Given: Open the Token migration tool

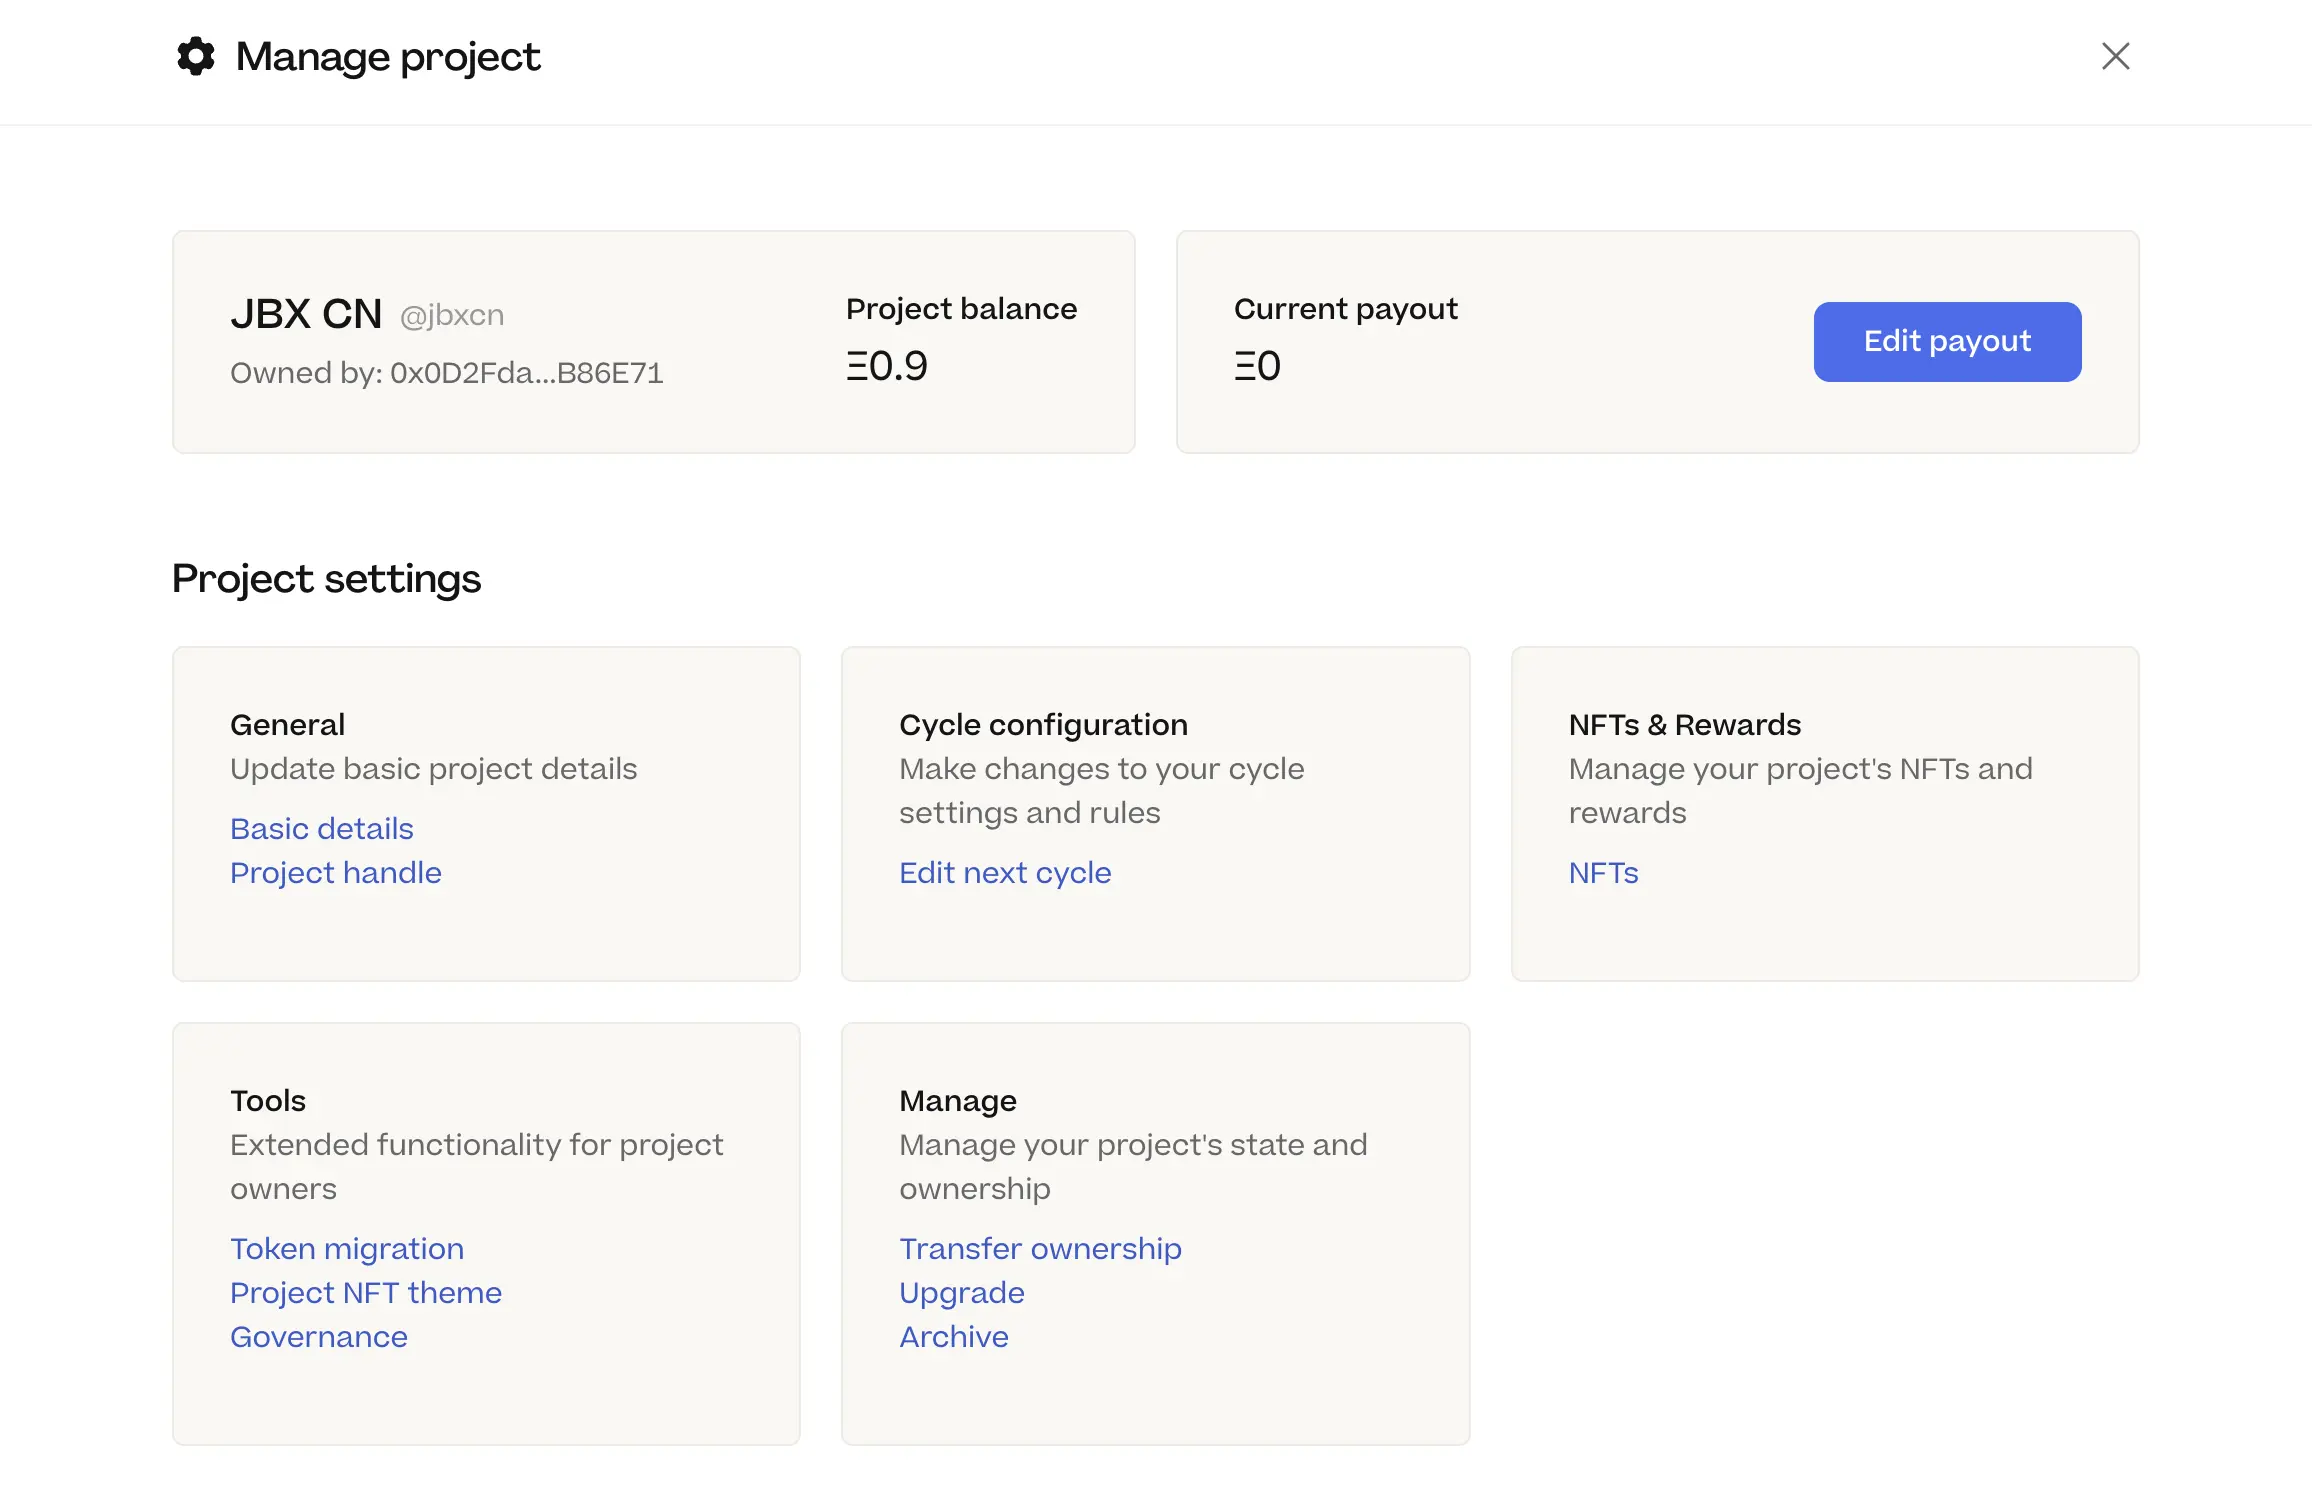Looking at the screenshot, I should click(x=347, y=1248).
